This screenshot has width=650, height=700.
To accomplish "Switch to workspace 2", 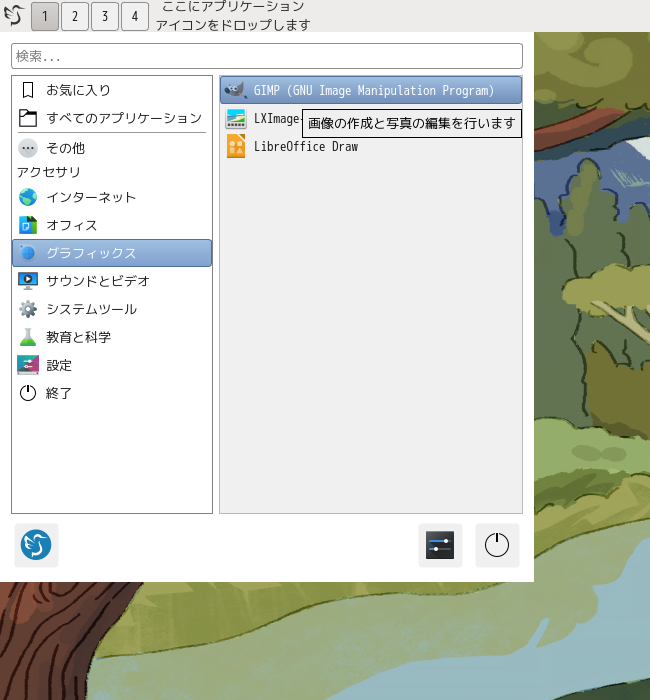I will tap(75, 17).
